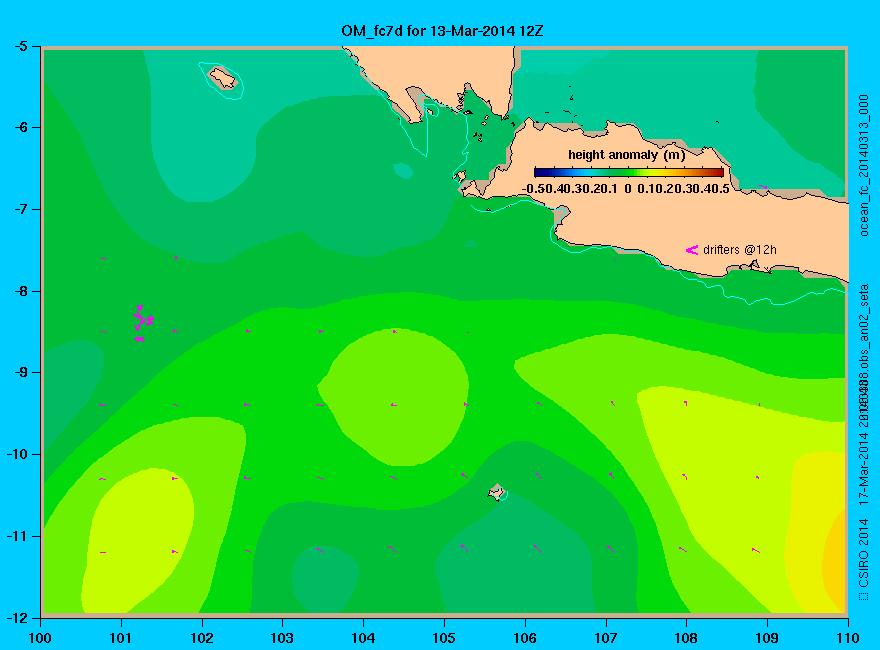Click the 'height anomaly (m)' legend label

click(626, 155)
